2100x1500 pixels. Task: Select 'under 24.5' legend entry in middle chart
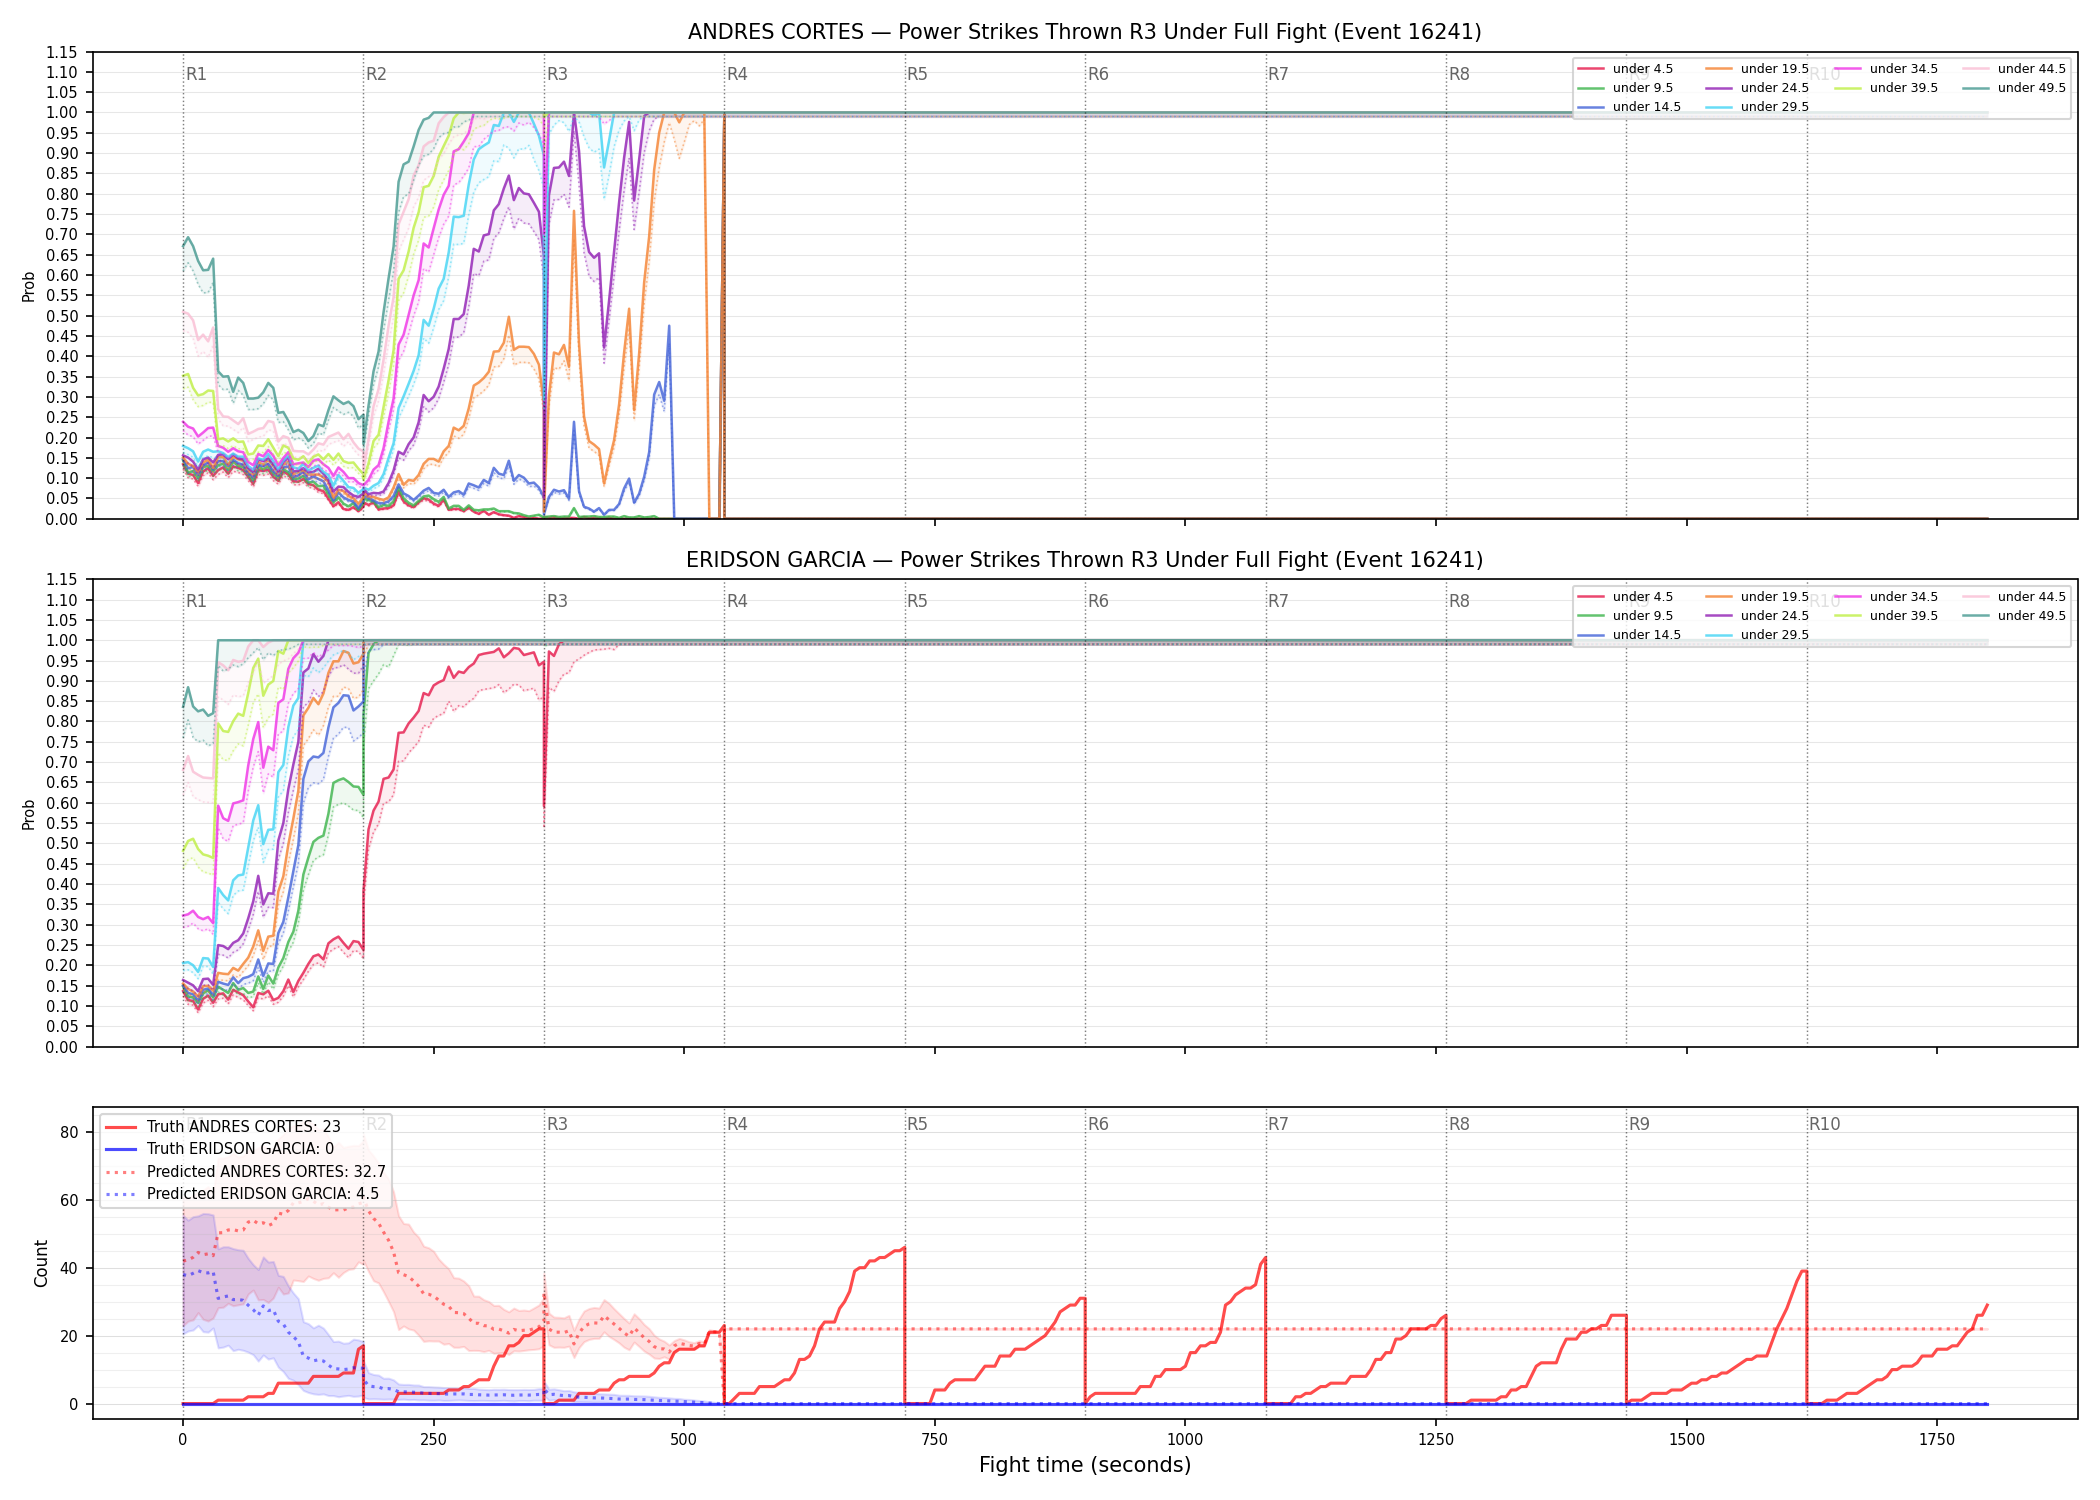1757,616
